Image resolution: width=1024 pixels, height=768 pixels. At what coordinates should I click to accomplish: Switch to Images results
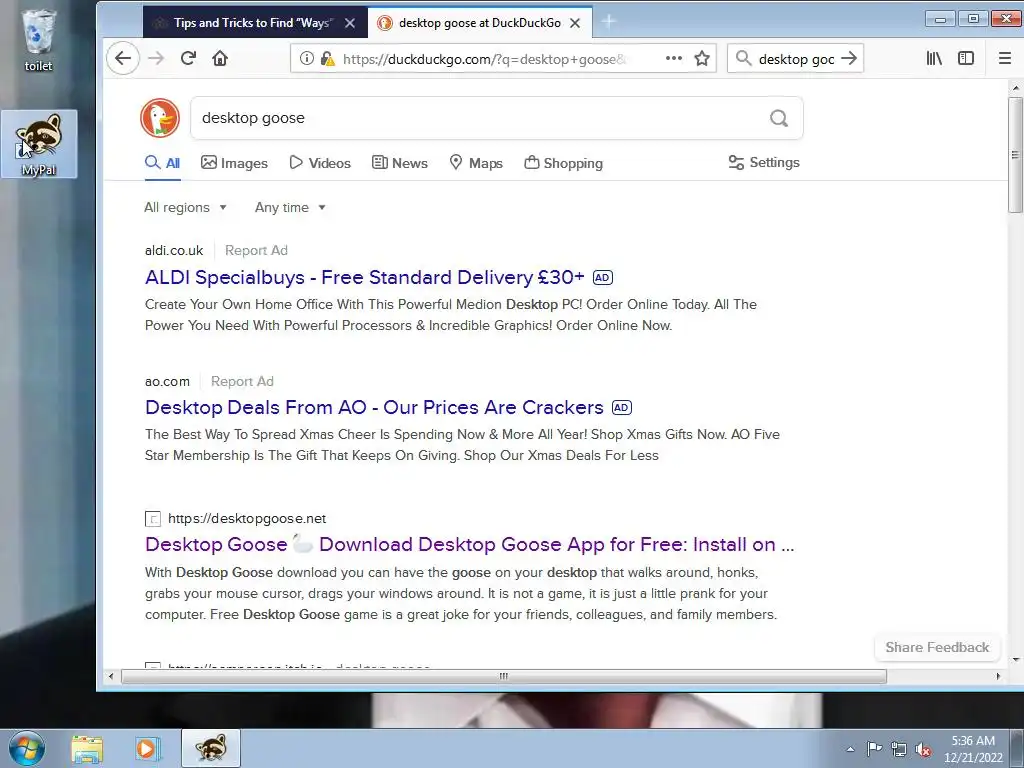234,163
